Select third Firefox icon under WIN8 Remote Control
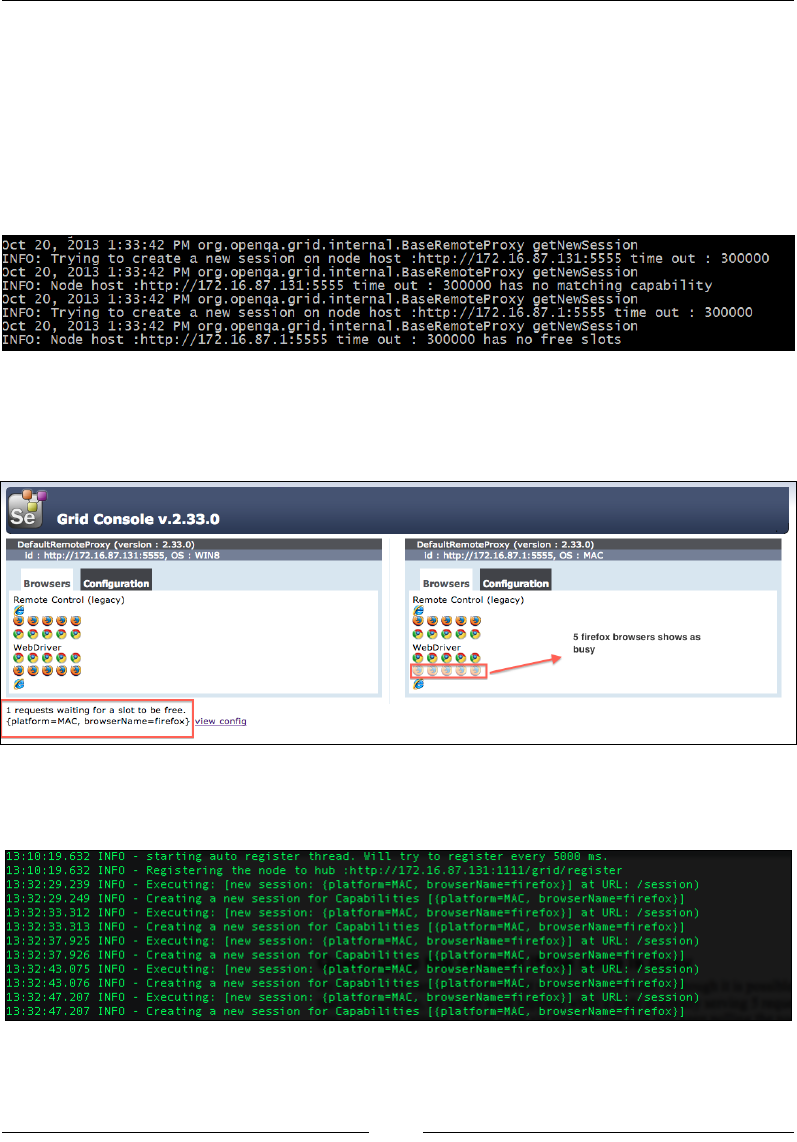This screenshot has height=1142, width=797. coord(47,621)
